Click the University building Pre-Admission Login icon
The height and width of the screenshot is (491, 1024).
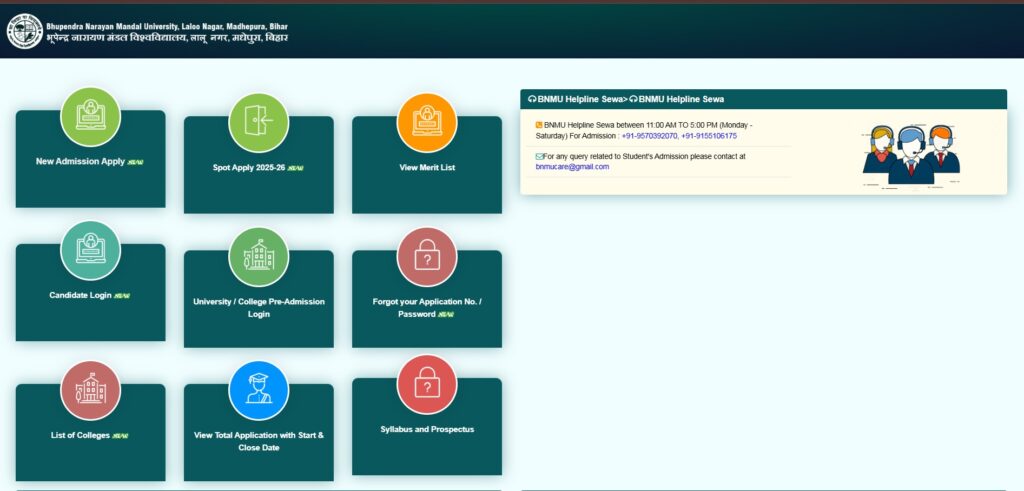[258, 256]
